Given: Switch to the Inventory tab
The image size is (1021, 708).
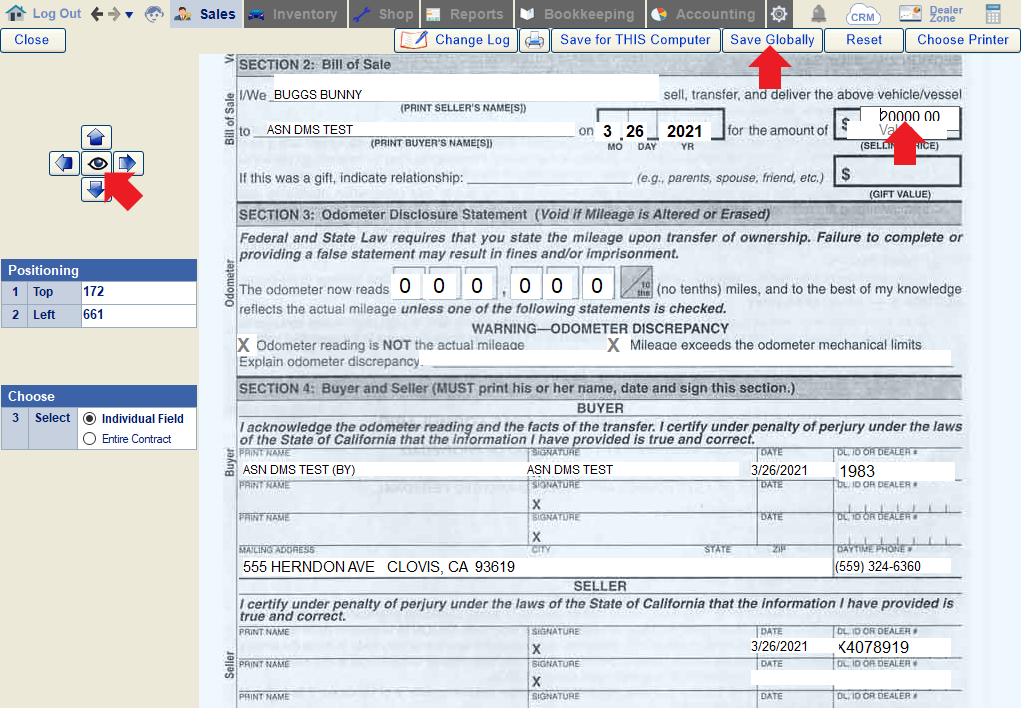Looking at the screenshot, I should point(295,14).
